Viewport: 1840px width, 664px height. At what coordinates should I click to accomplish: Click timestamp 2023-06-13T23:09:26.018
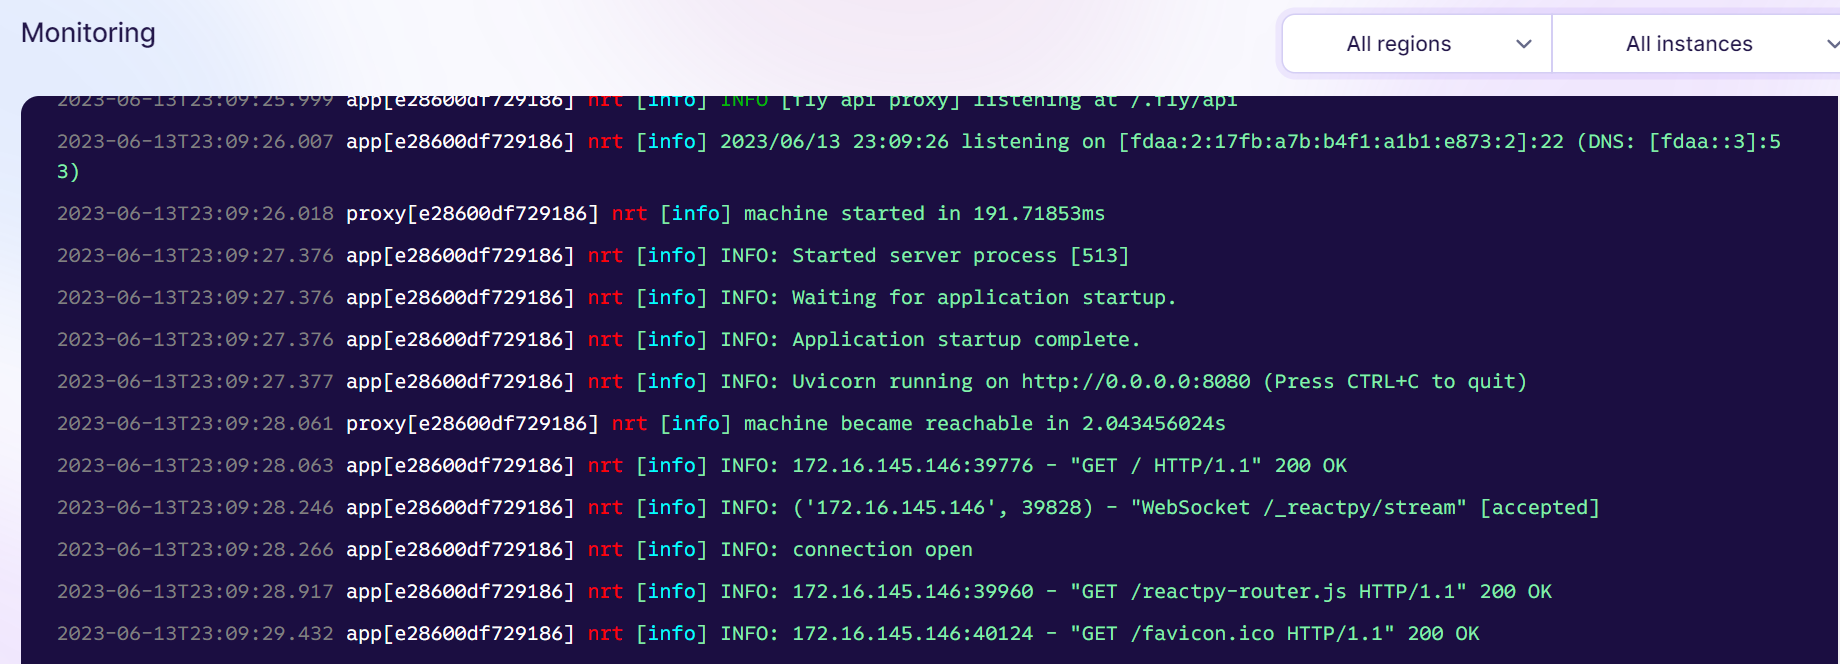point(196,213)
